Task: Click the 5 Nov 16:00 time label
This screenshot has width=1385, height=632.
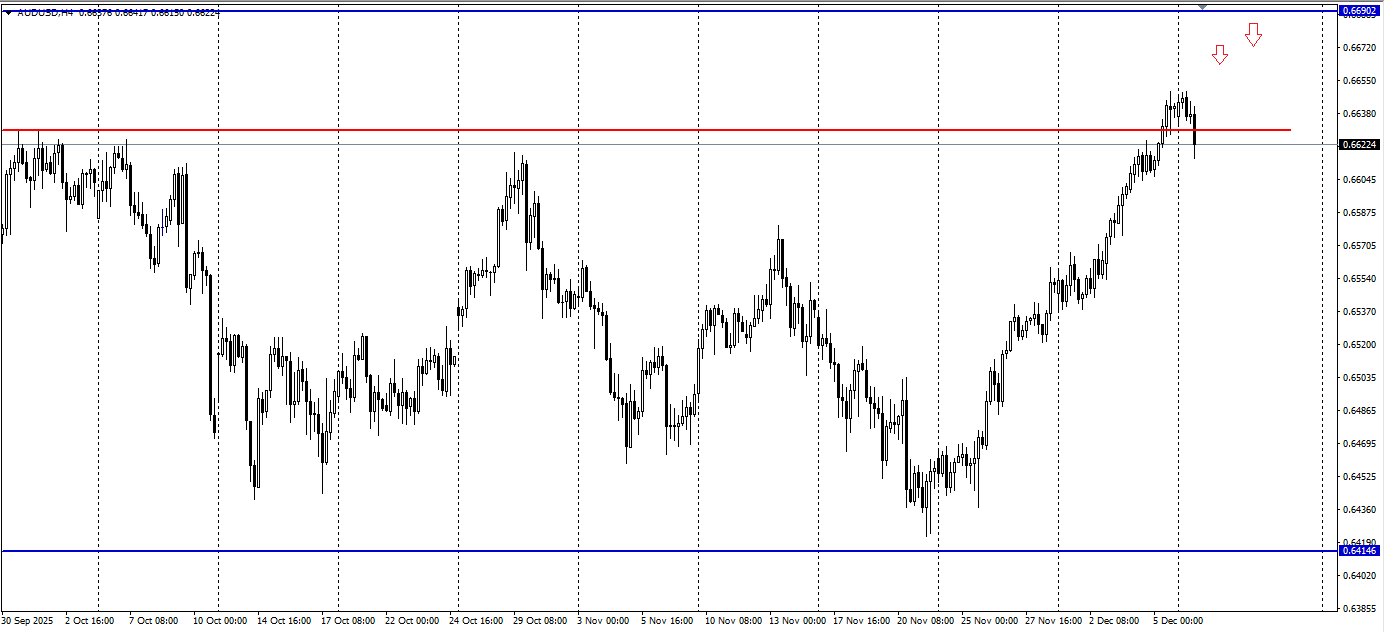Action: (x=667, y=621)
